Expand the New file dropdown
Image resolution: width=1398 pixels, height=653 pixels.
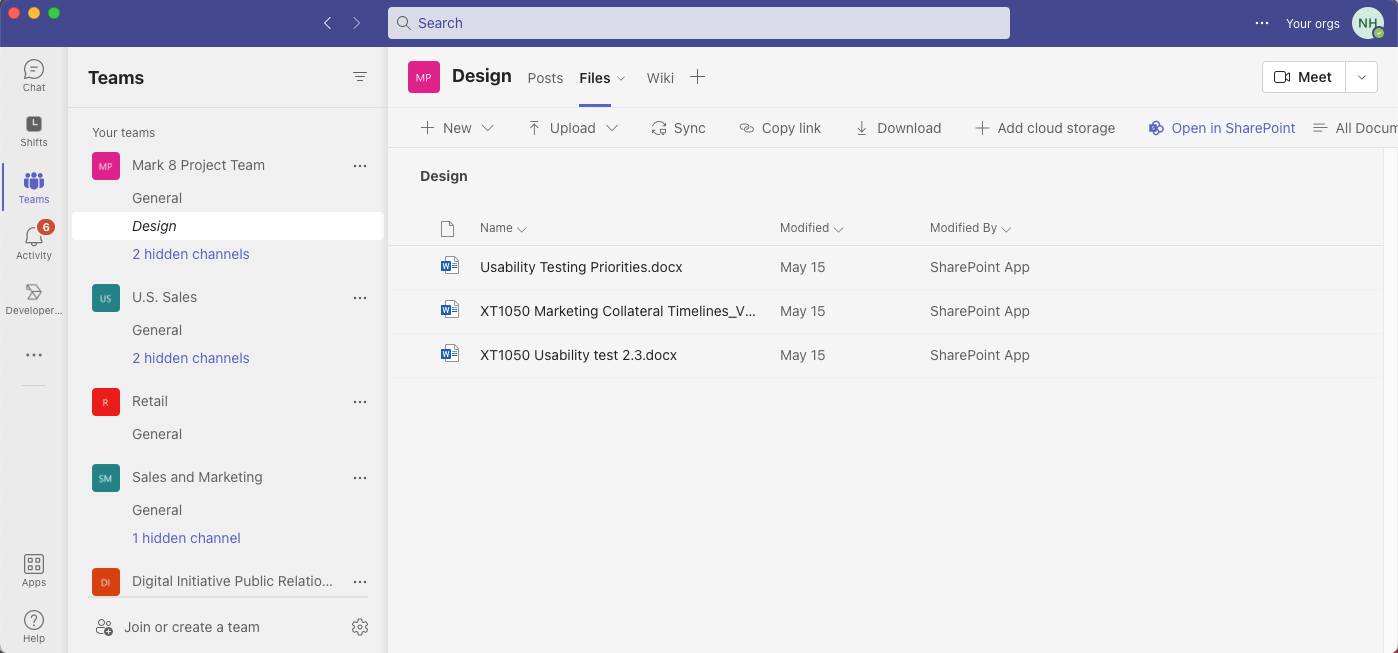coord(457,128)
